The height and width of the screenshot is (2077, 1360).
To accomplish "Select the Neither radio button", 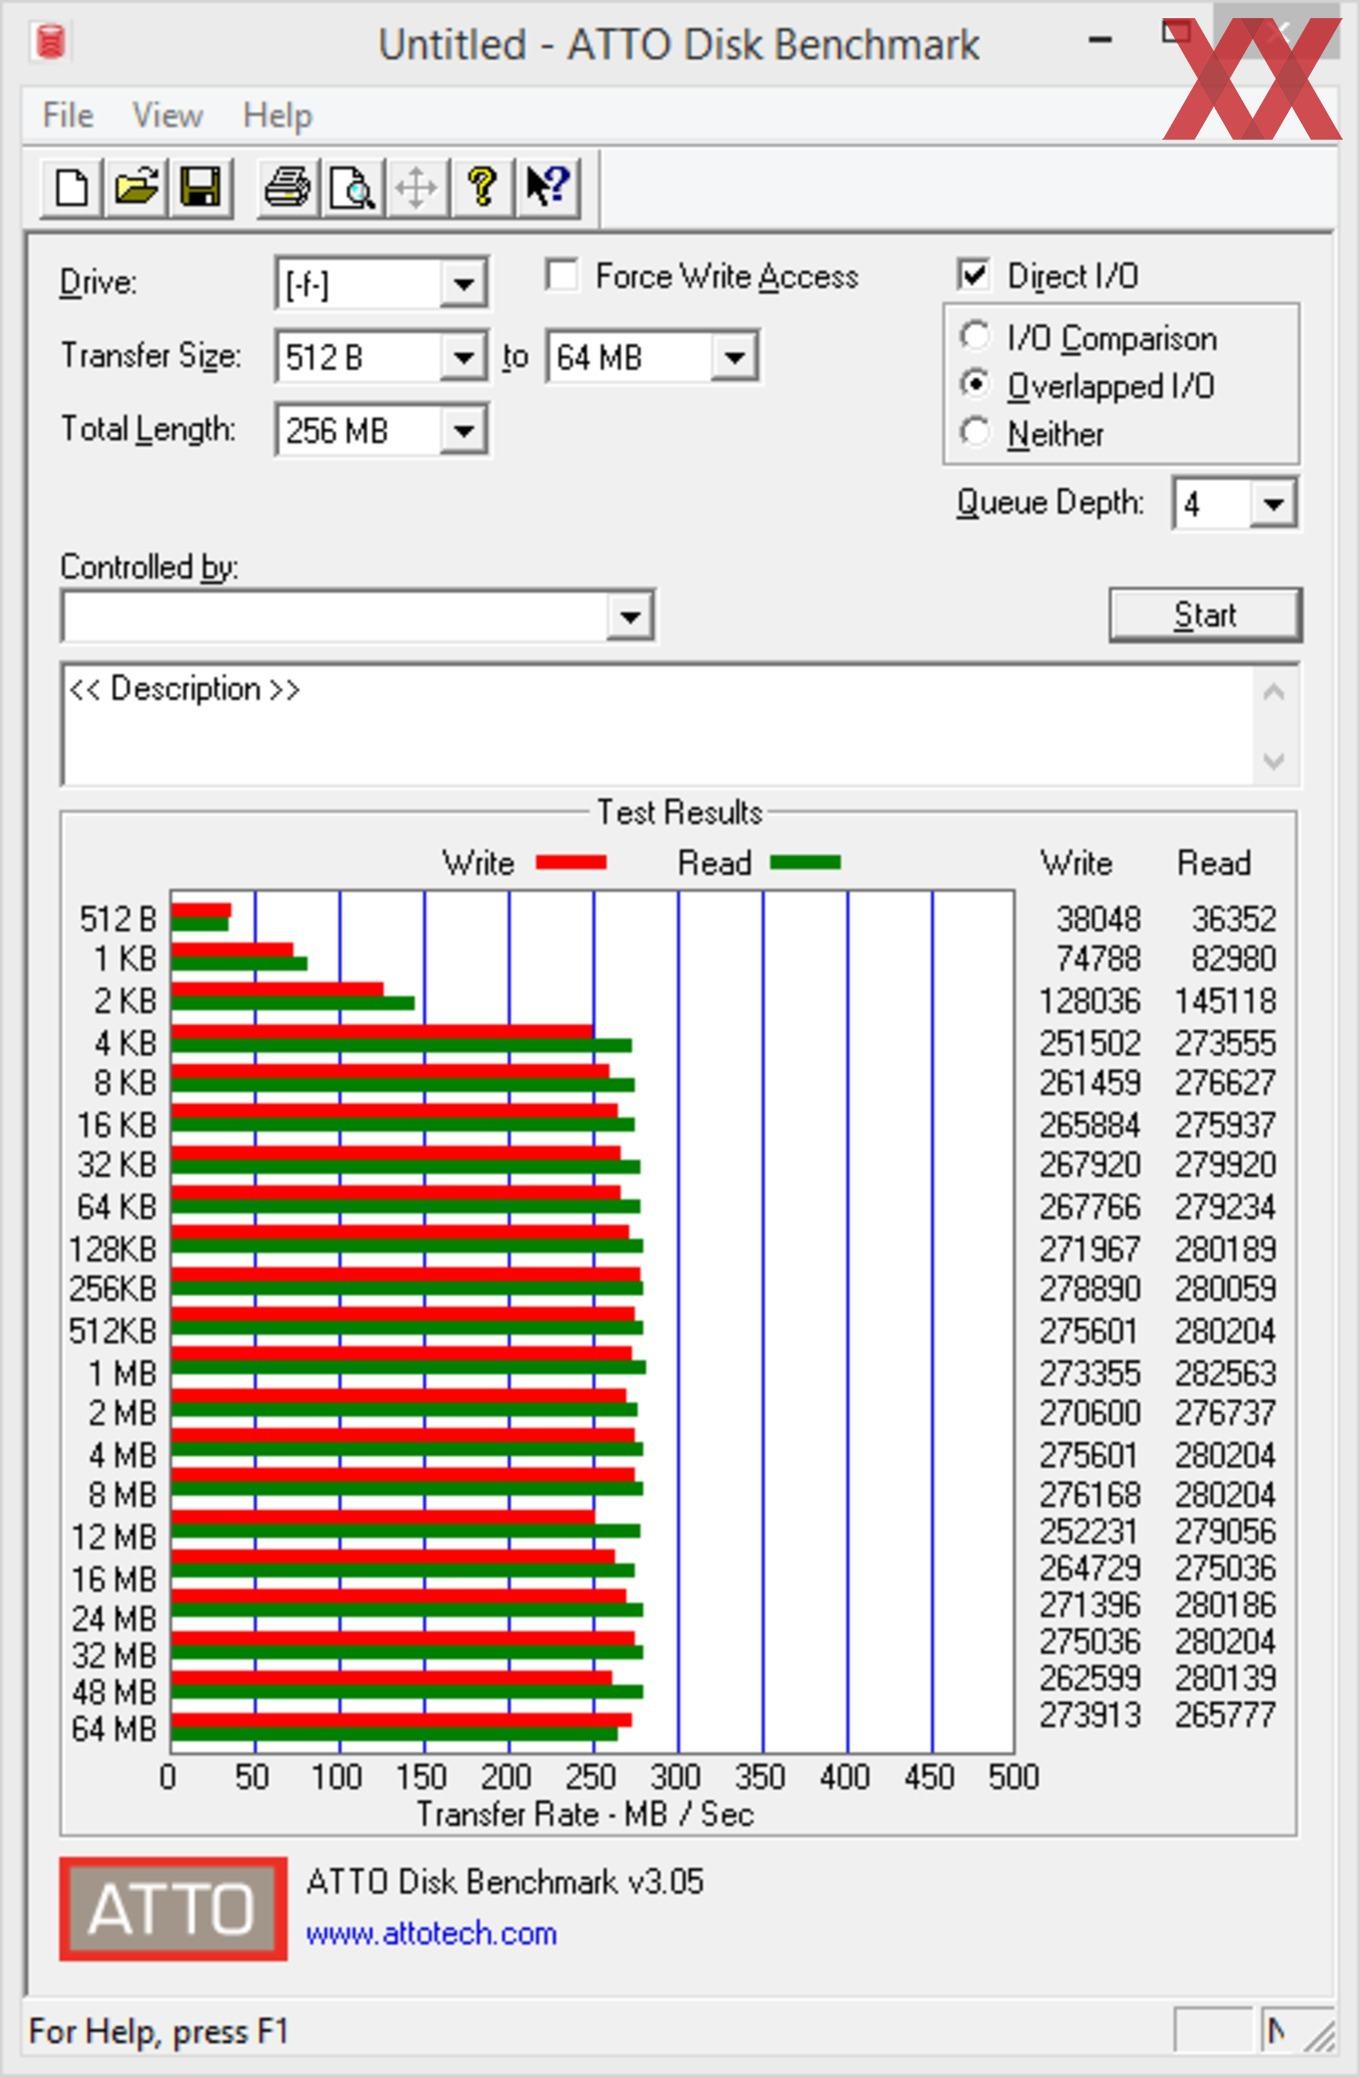I will click(x=975, y=432).
